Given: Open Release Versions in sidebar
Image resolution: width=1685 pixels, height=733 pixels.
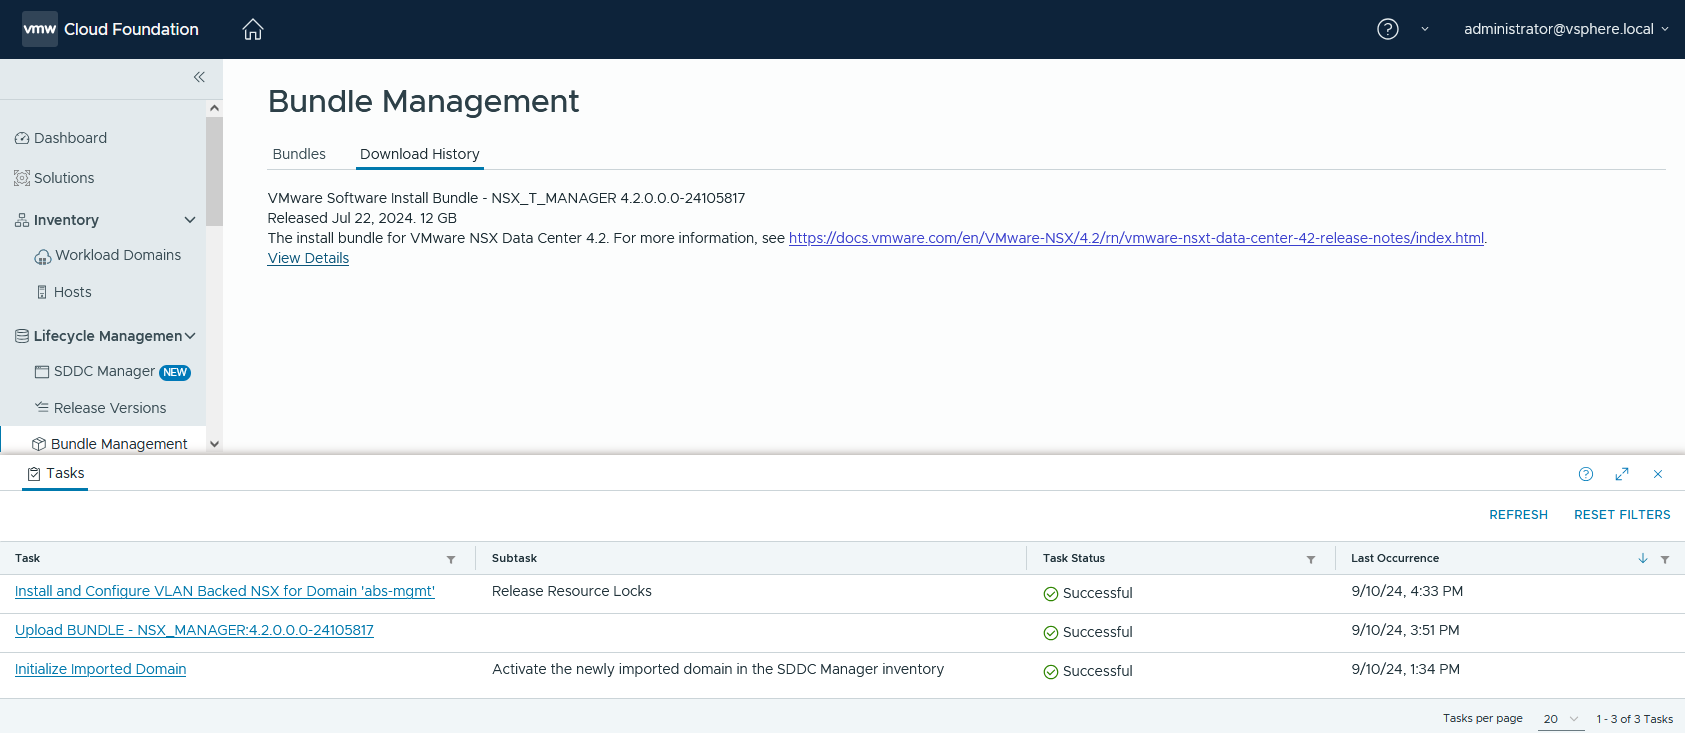Looking at the screenshot, I should pyautogui.click(x=110, y=408).
